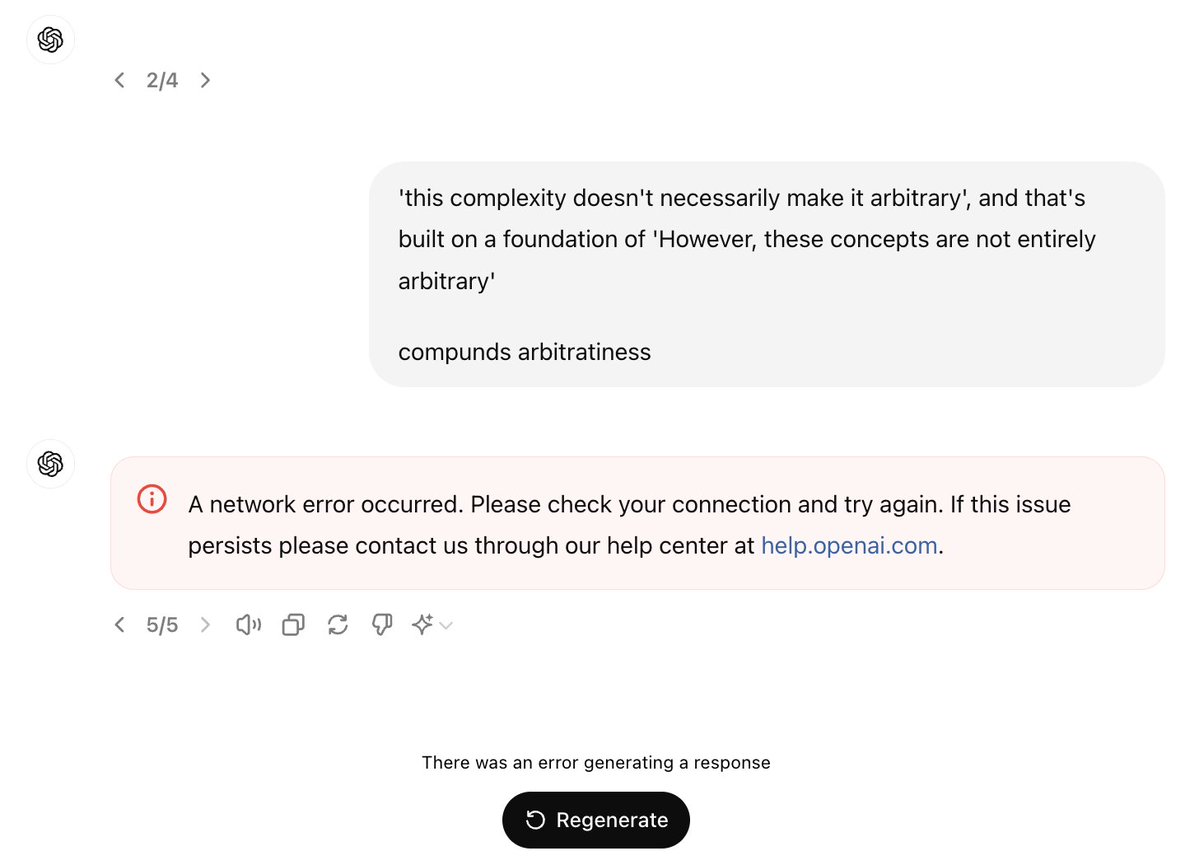Click the 'A network error occurred' banner text
The image size is (1199, 865).
(x=629, y=504)
